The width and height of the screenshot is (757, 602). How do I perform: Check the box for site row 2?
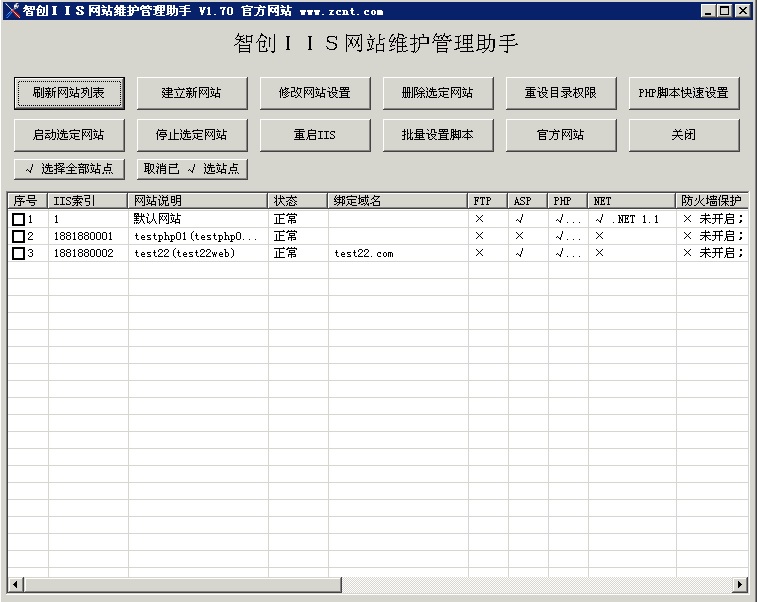(18, 237)
